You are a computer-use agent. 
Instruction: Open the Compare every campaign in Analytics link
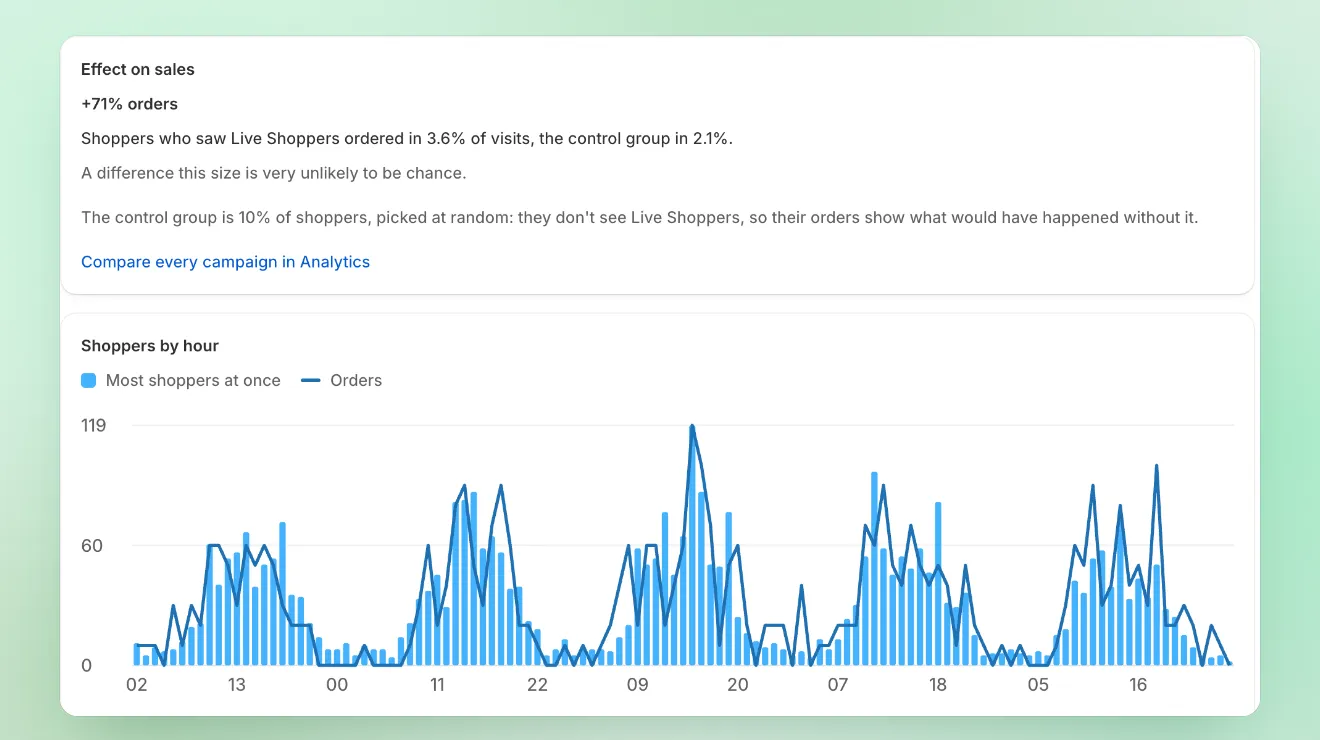point(225,262)
